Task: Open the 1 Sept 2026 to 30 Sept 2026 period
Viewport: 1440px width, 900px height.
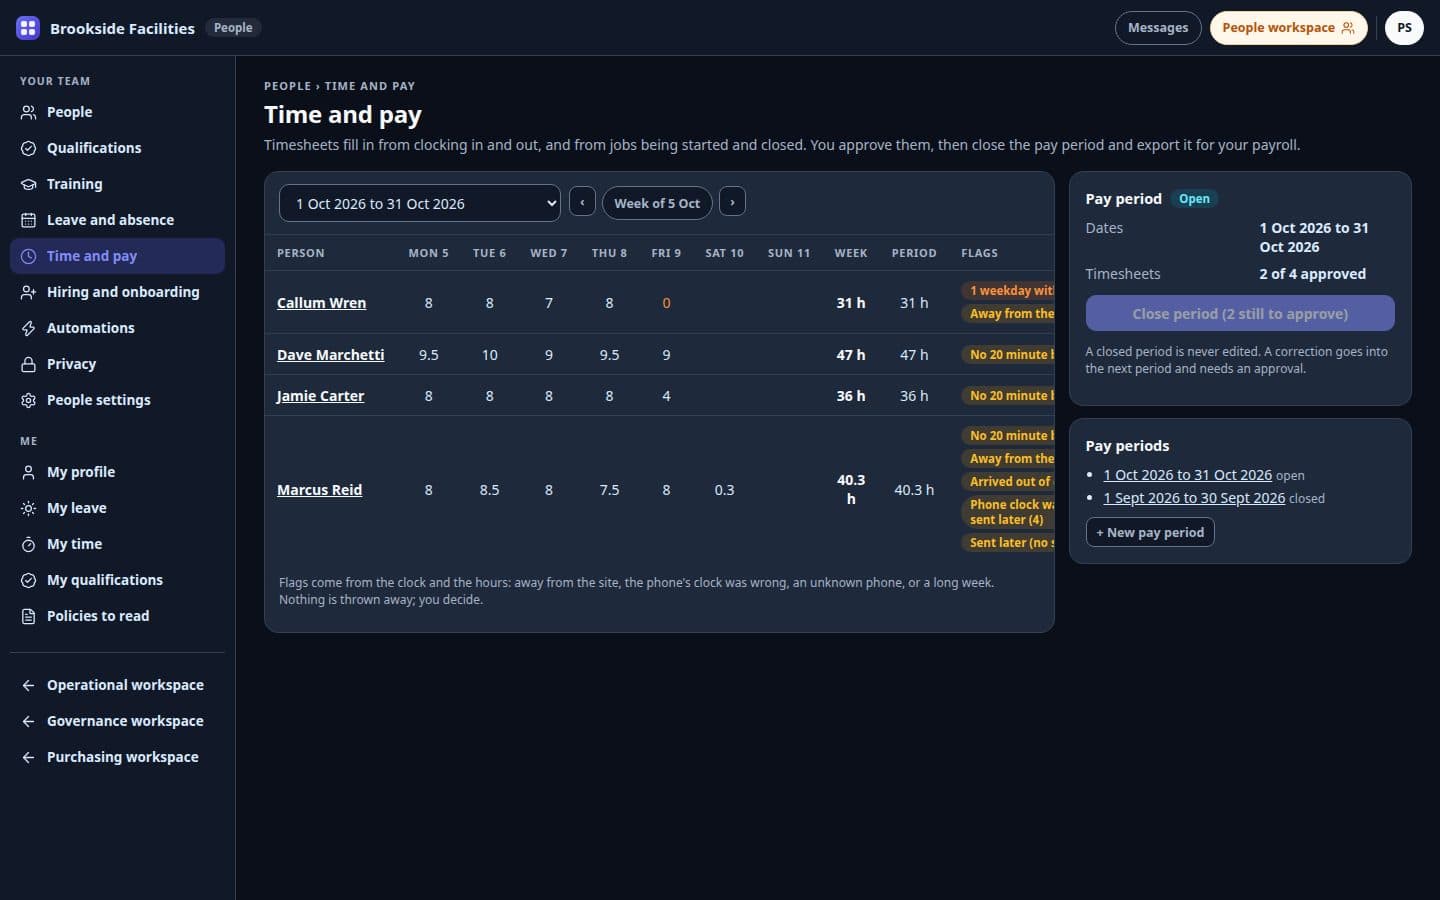Action: [1194, 498]
